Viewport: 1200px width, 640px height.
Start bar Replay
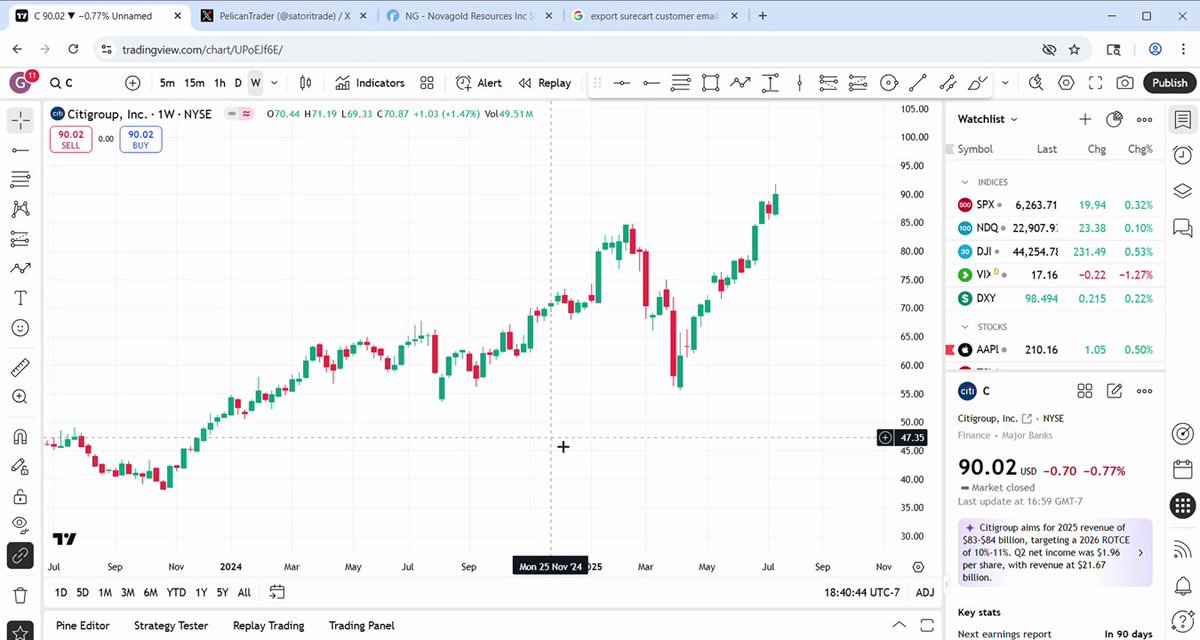[x=545, y=83]
